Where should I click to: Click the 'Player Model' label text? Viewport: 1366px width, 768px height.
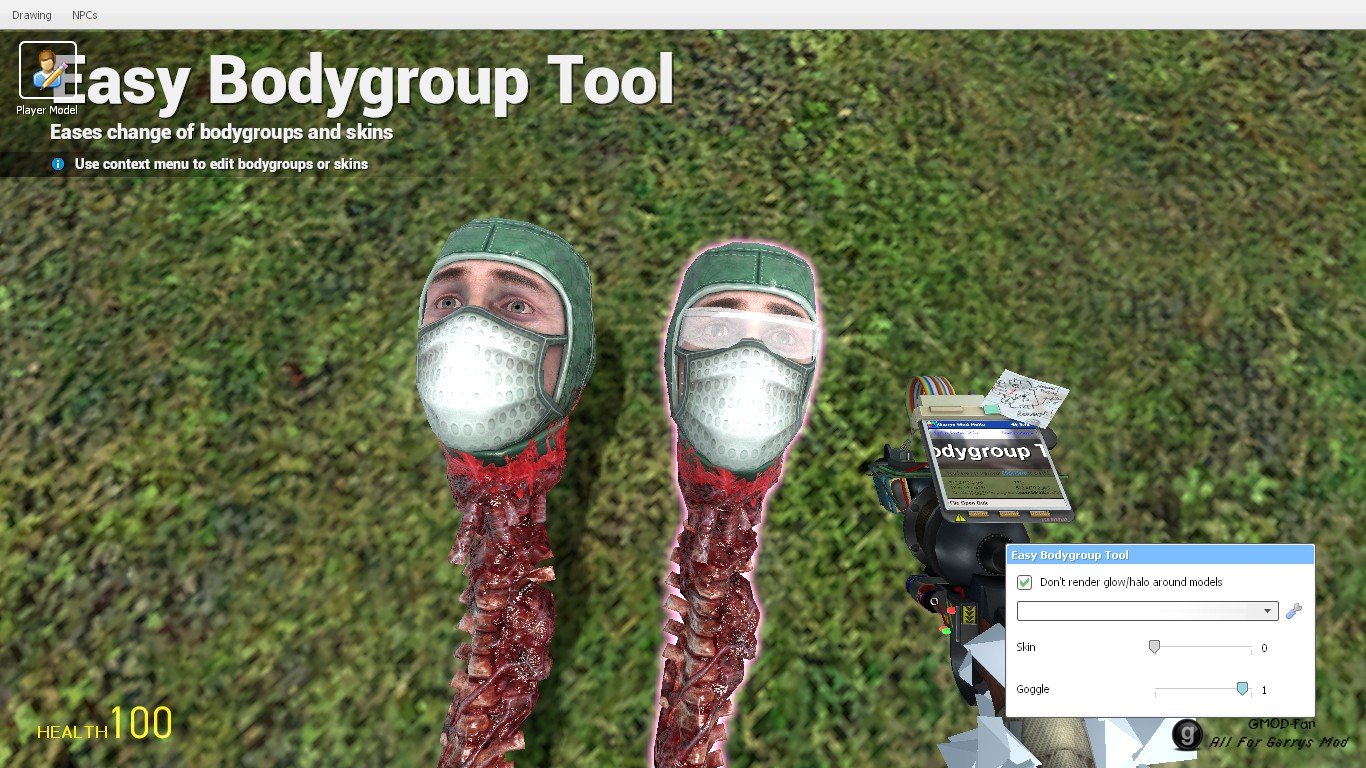click(x=47, y=110)
